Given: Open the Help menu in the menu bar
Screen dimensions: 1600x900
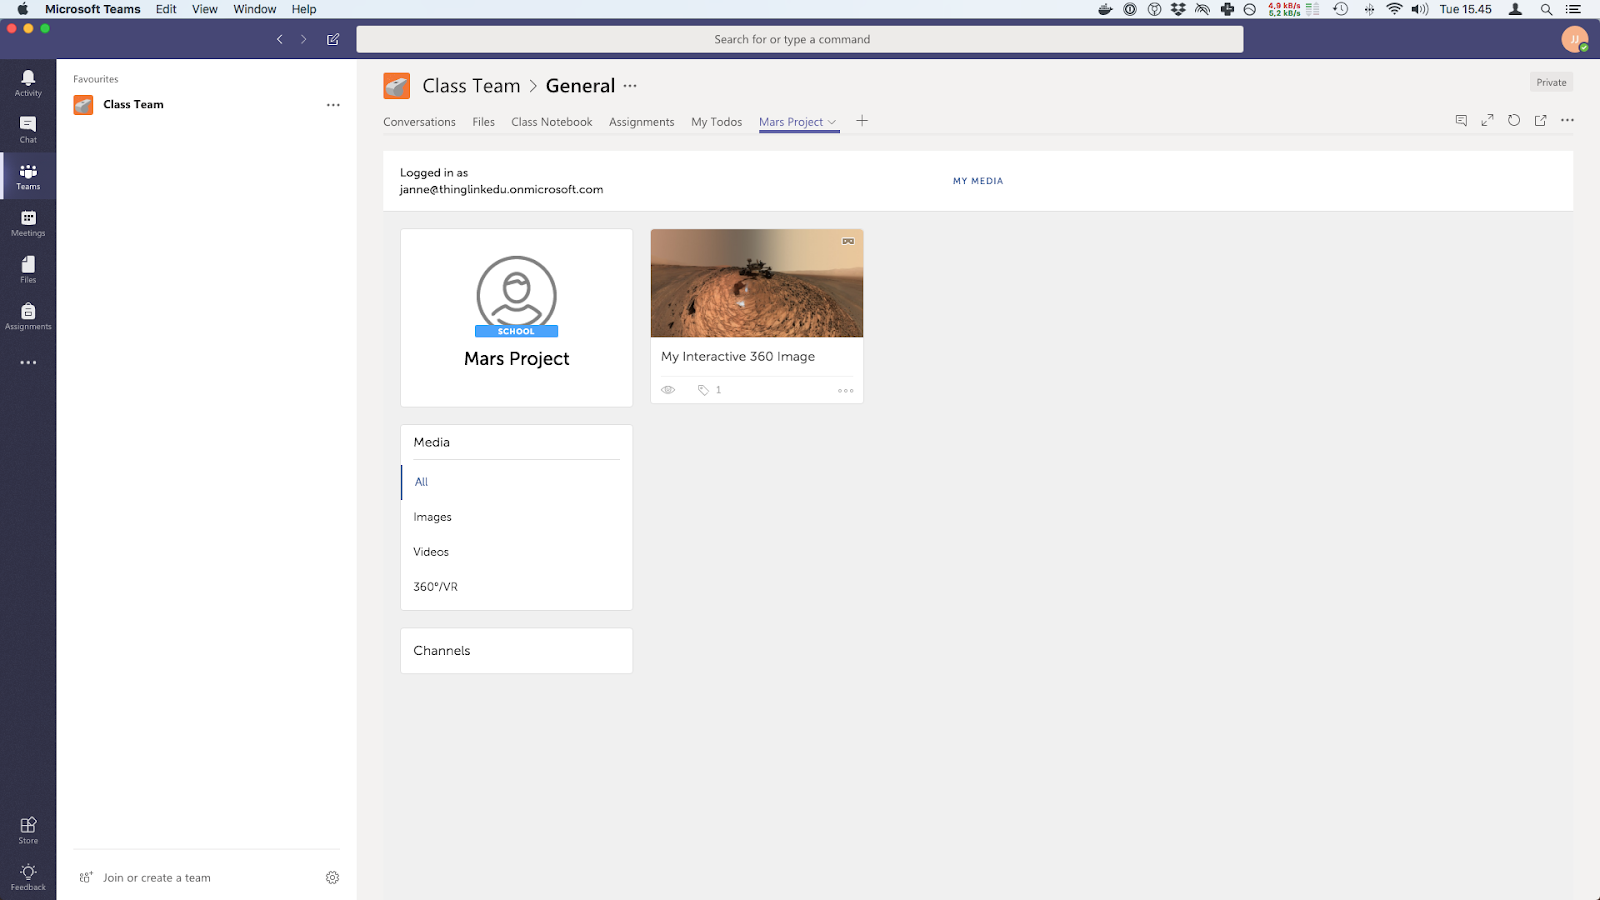Looking at the screenshot, I should click(304, 9).
